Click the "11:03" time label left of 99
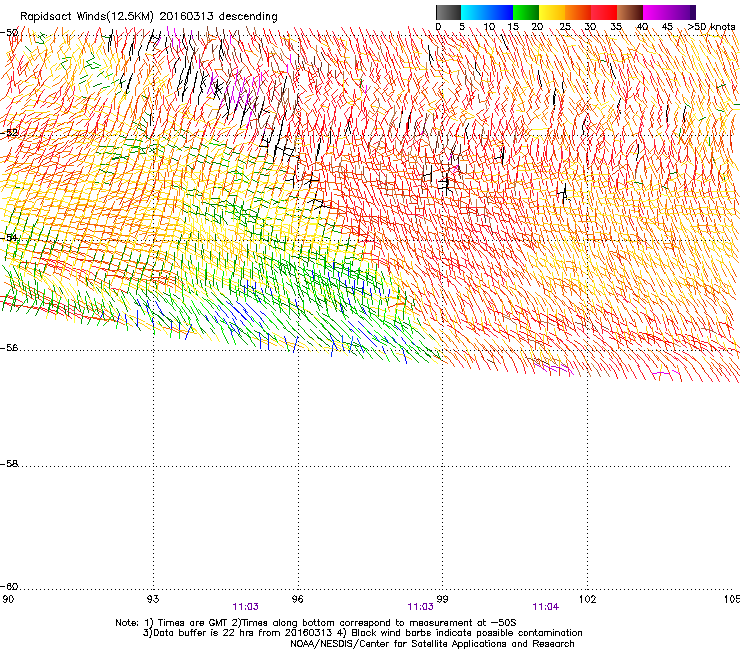 point(420,607)
